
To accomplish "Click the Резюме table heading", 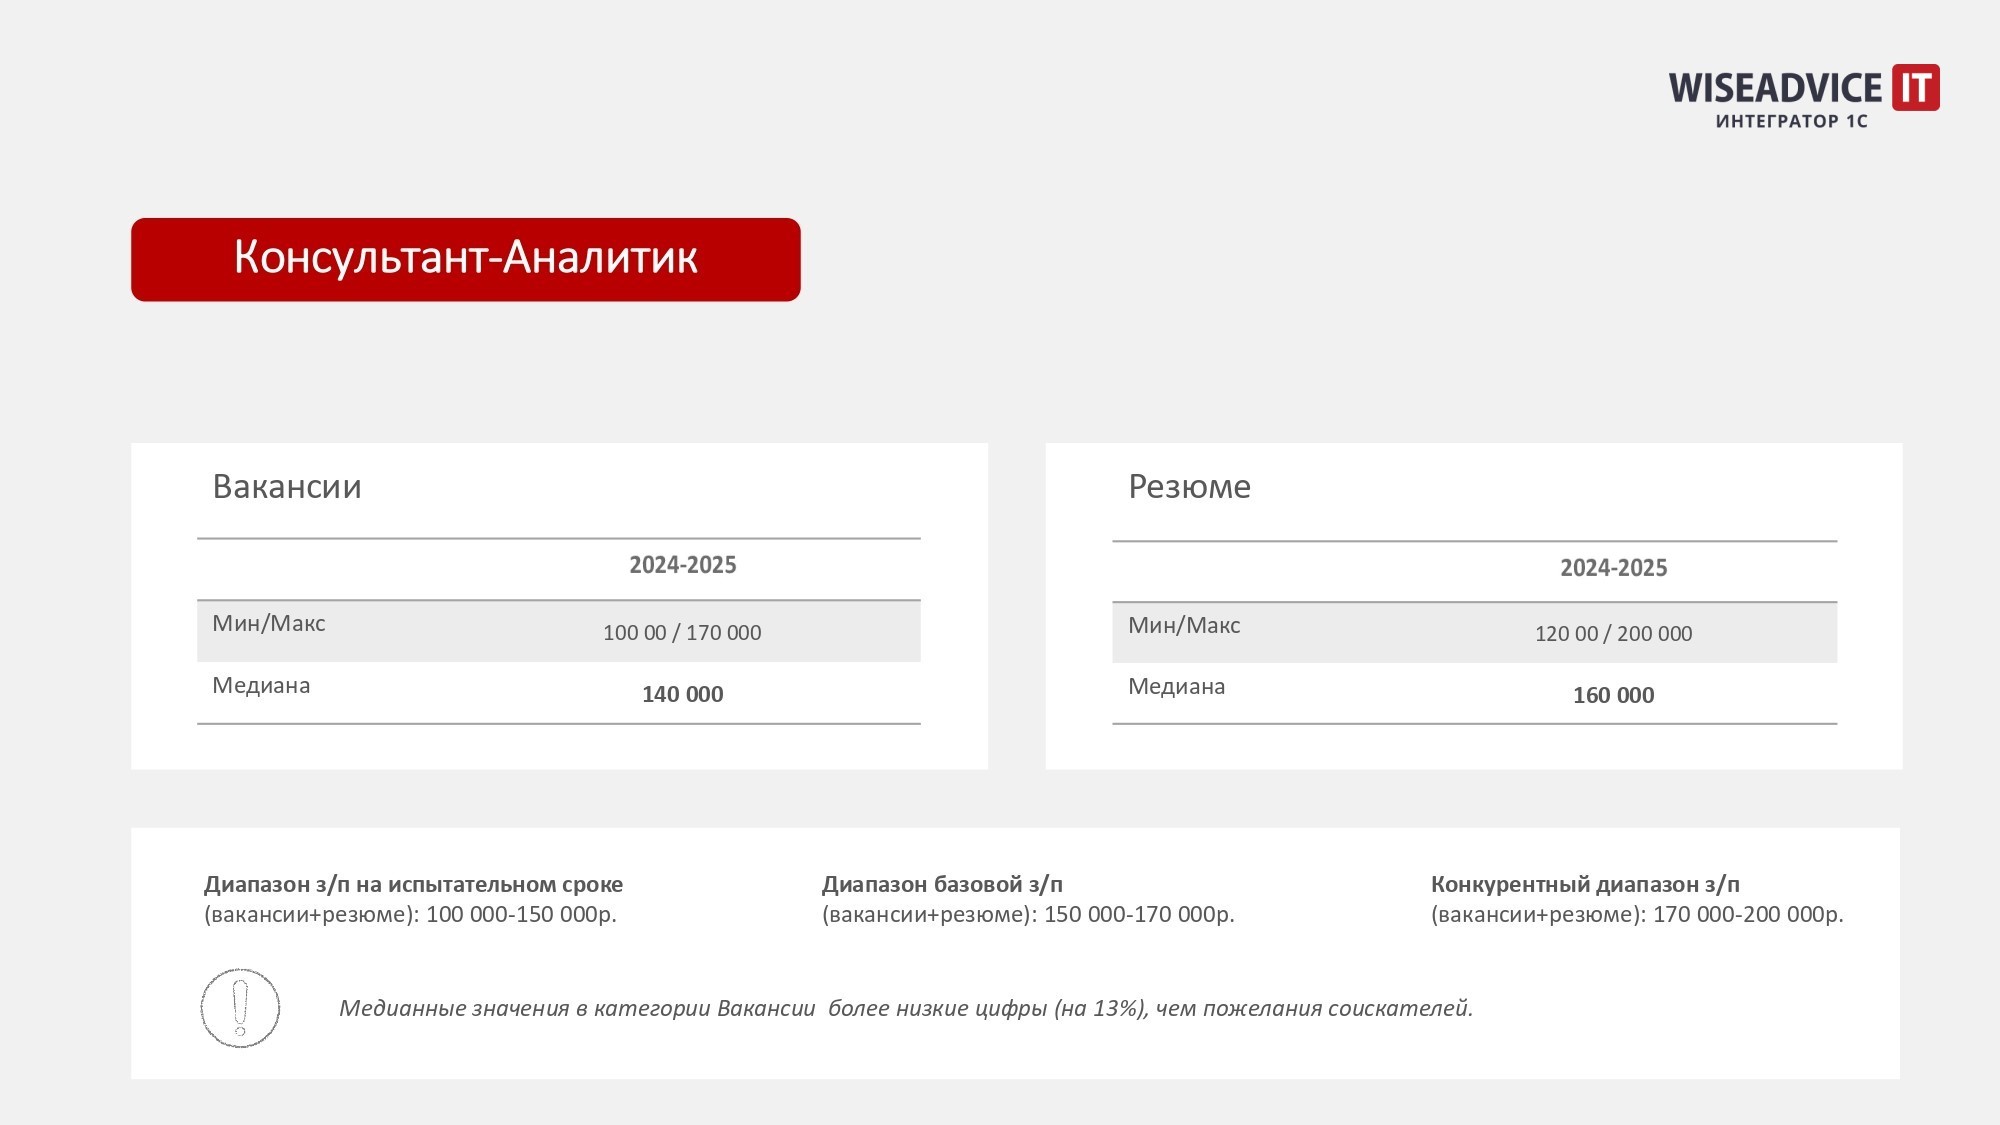I will (1189, 486).
